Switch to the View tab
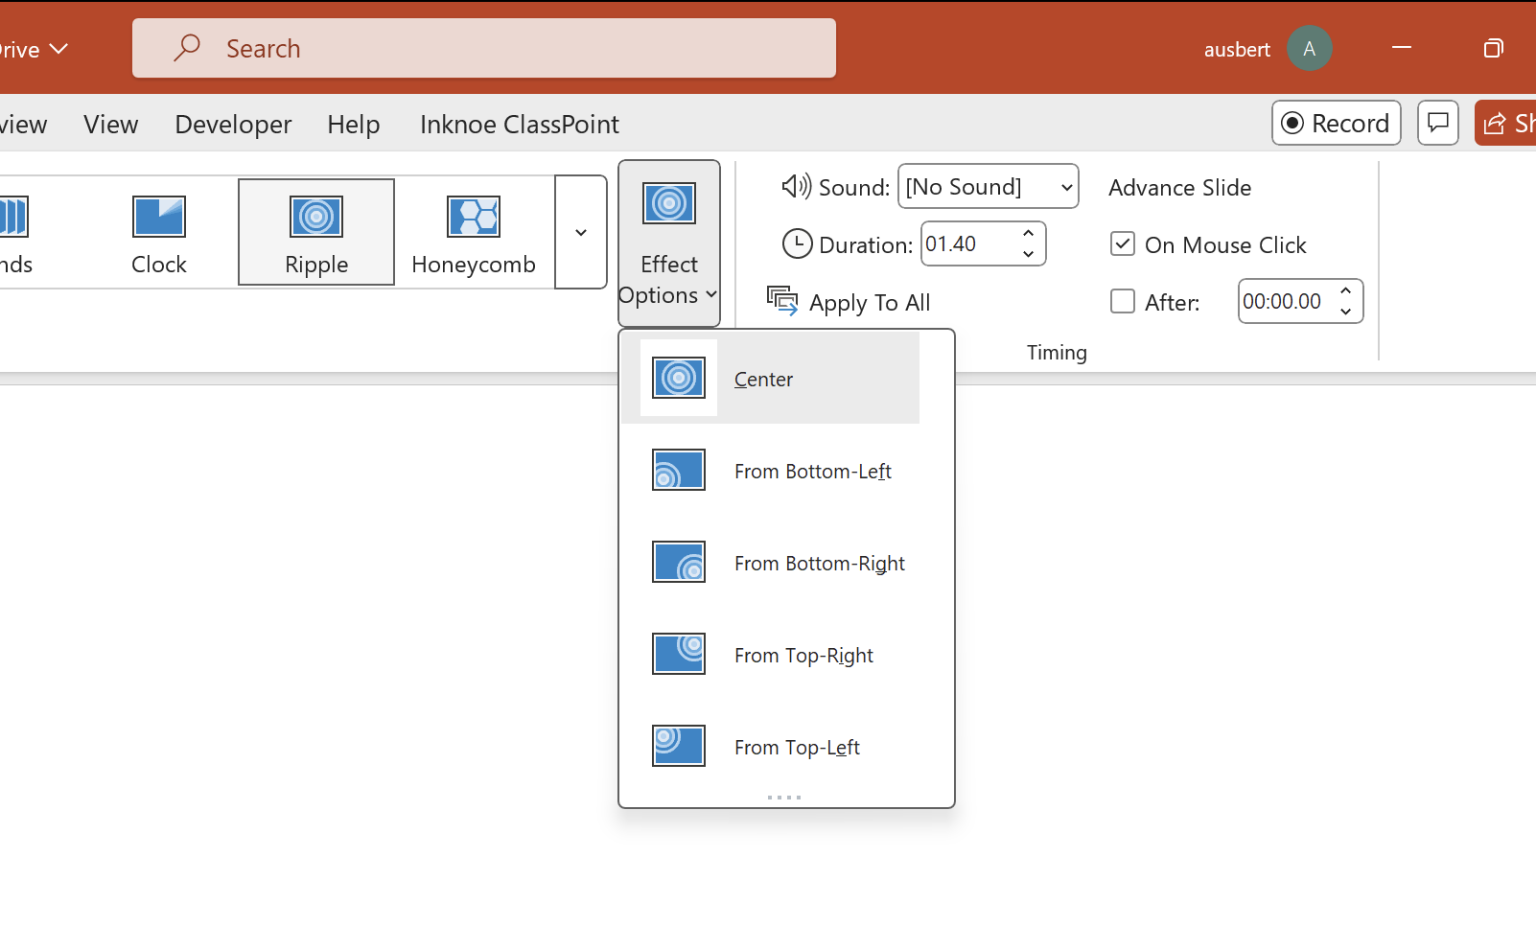 [x=110, y=124]
